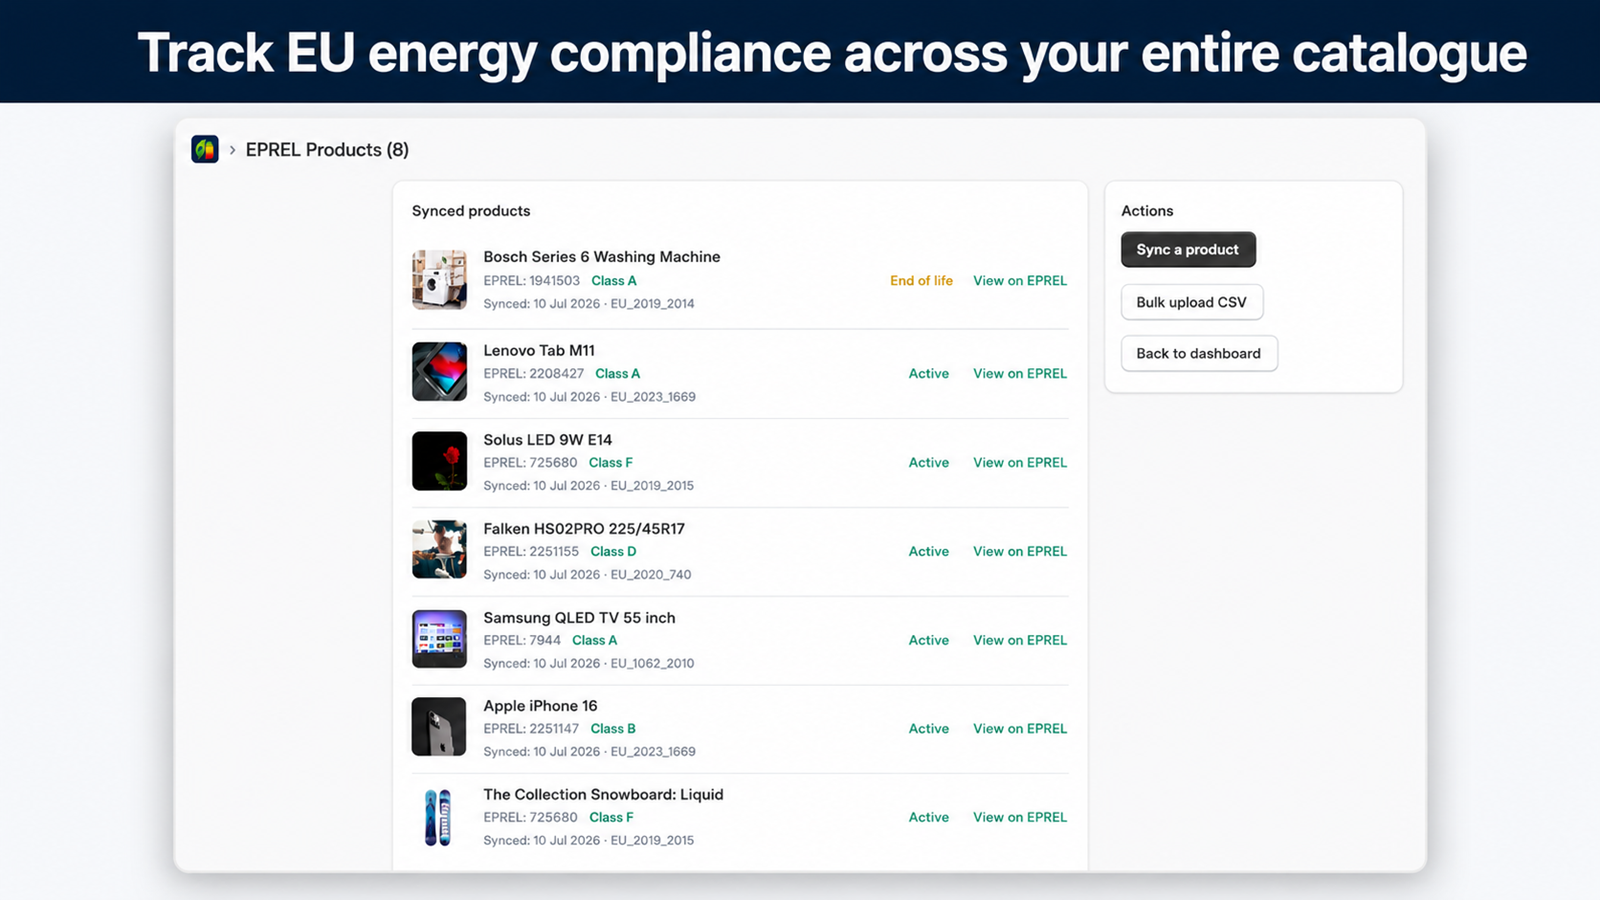This screenshot has width=1600, height=900.
Task: Select the Lenovo Tab M11 title
Action: click(x=539, y=351)
